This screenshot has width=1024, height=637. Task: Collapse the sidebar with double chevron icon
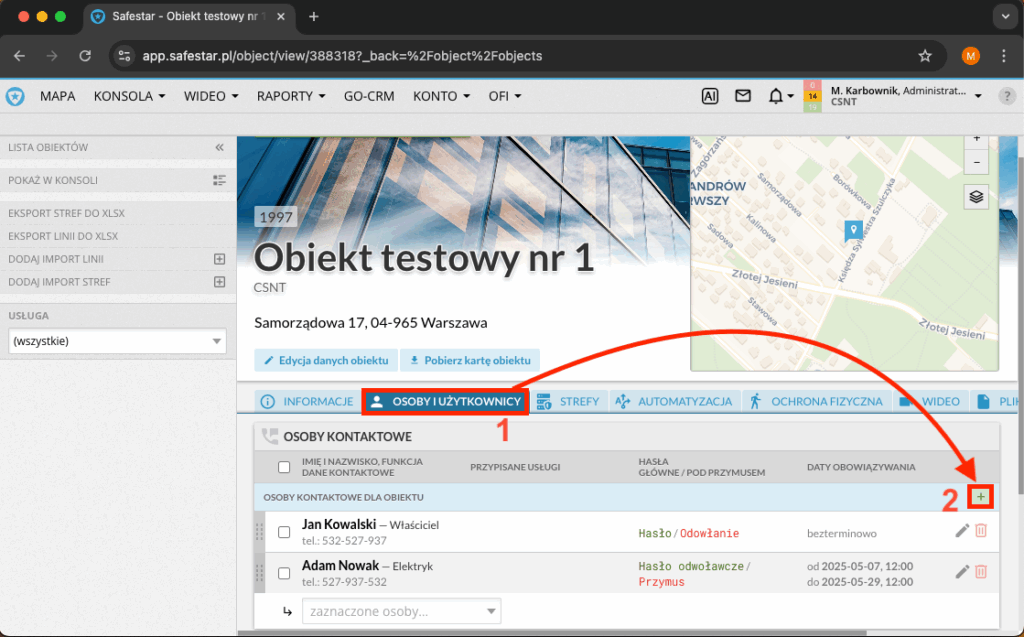coord(219,147)
